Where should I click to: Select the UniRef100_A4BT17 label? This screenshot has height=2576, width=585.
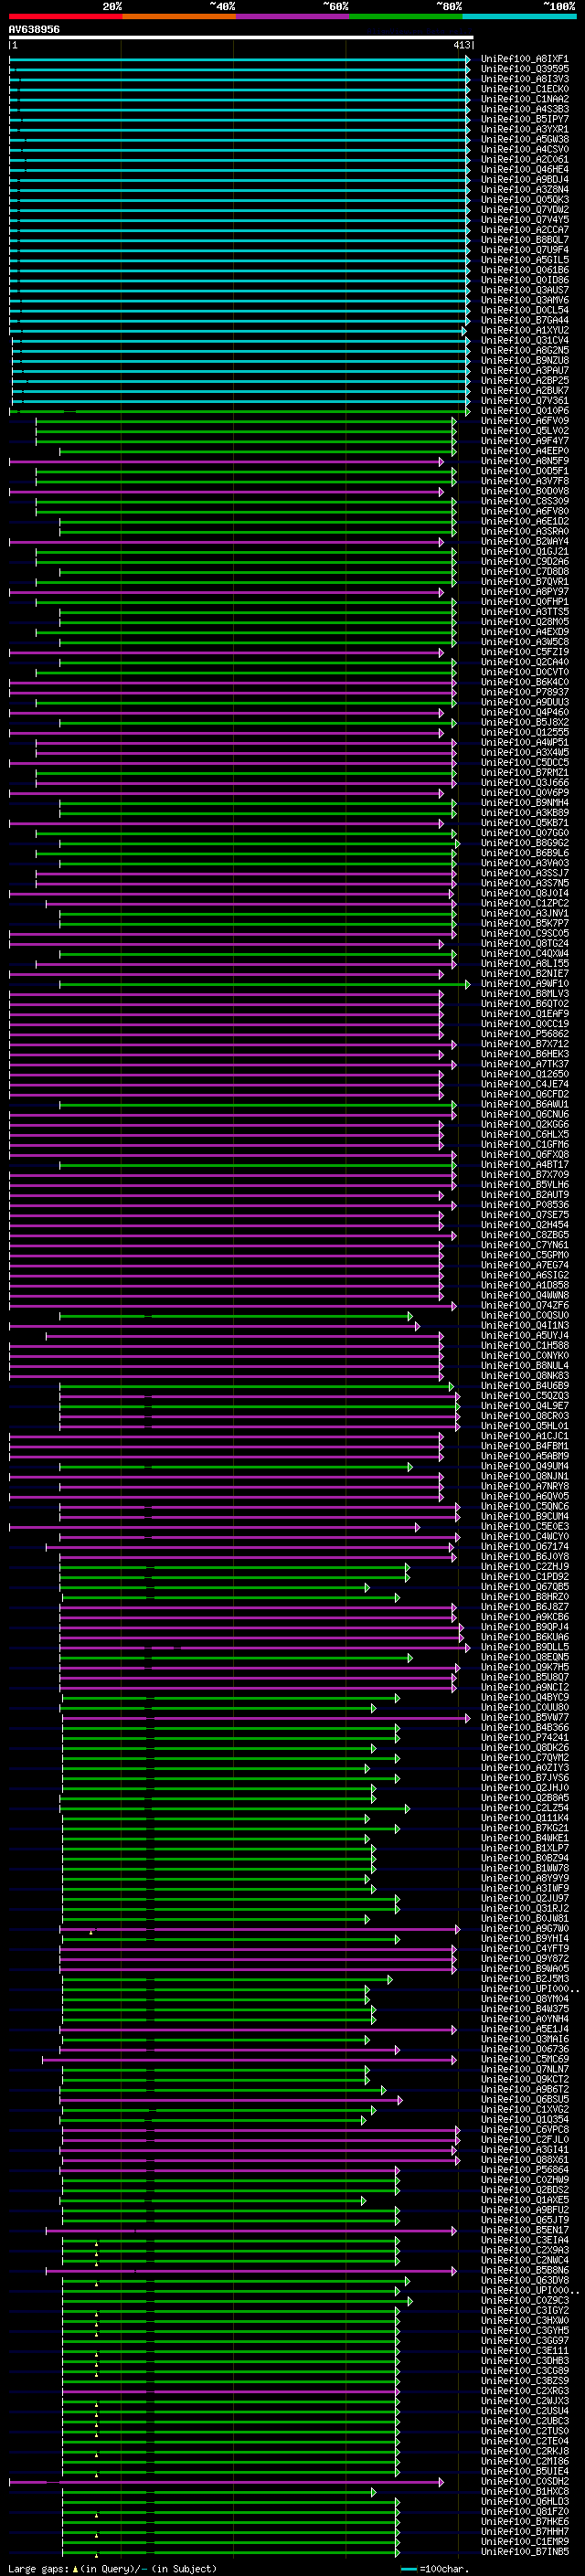[x=524, y=1164]
